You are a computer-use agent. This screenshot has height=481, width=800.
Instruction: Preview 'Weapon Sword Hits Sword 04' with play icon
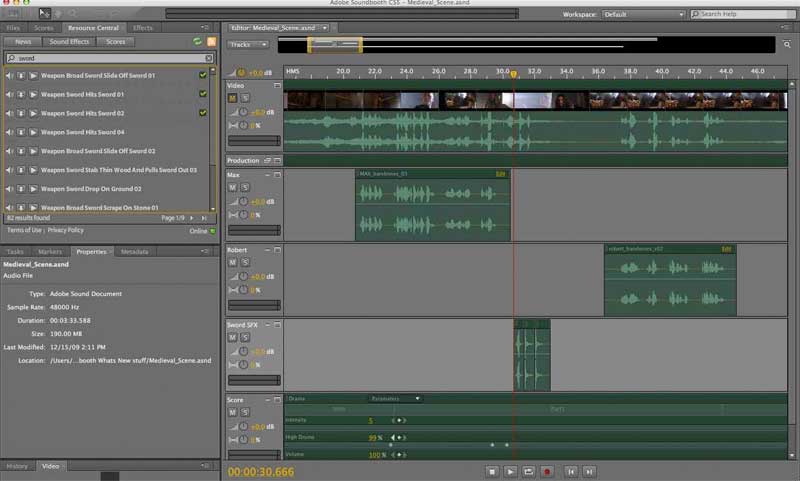pyautogui.click(x=33, y=132)
